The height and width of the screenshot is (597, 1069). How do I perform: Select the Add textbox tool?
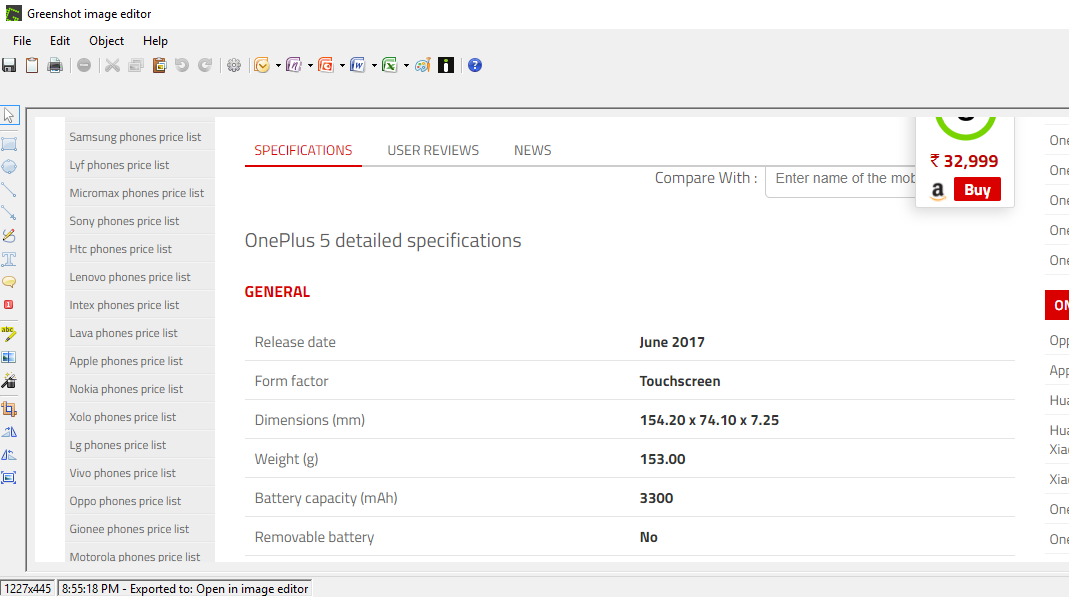pos(9,259)
